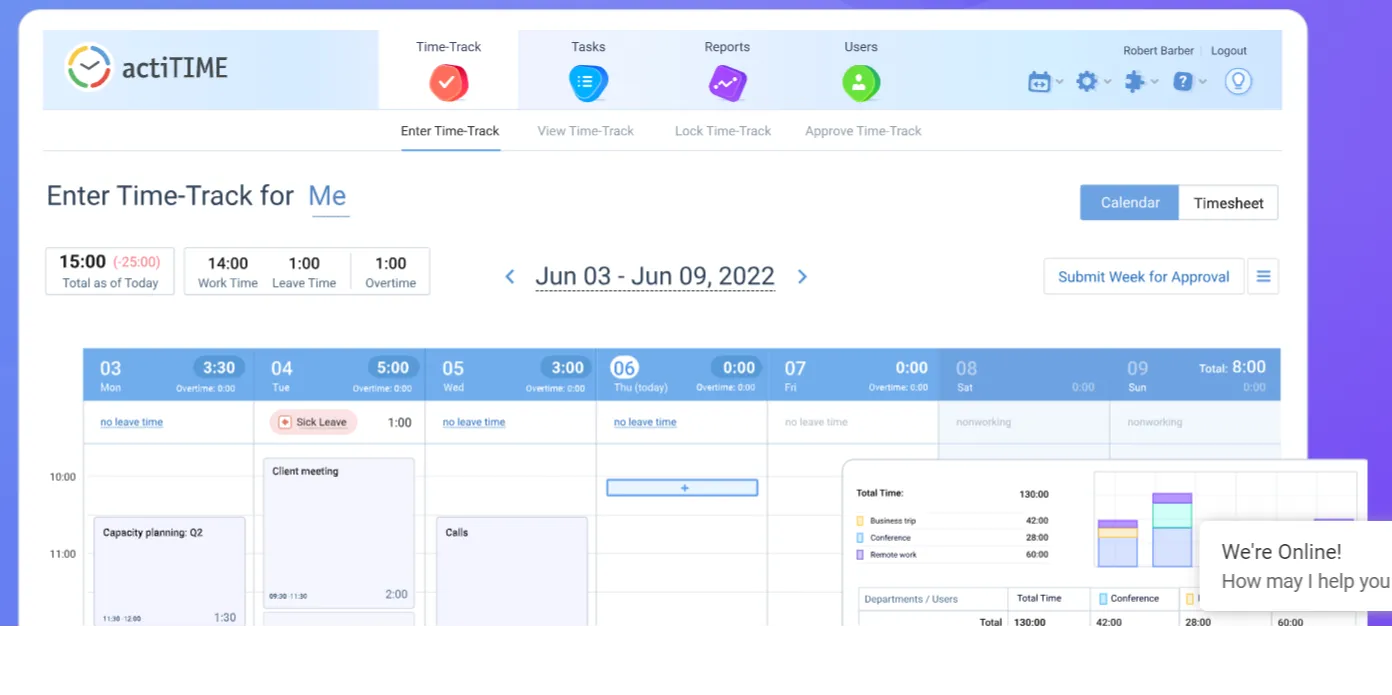This screenshot has height=695, width=1392.
Task: Switch to Calendar view
Action: point(1129,203)
